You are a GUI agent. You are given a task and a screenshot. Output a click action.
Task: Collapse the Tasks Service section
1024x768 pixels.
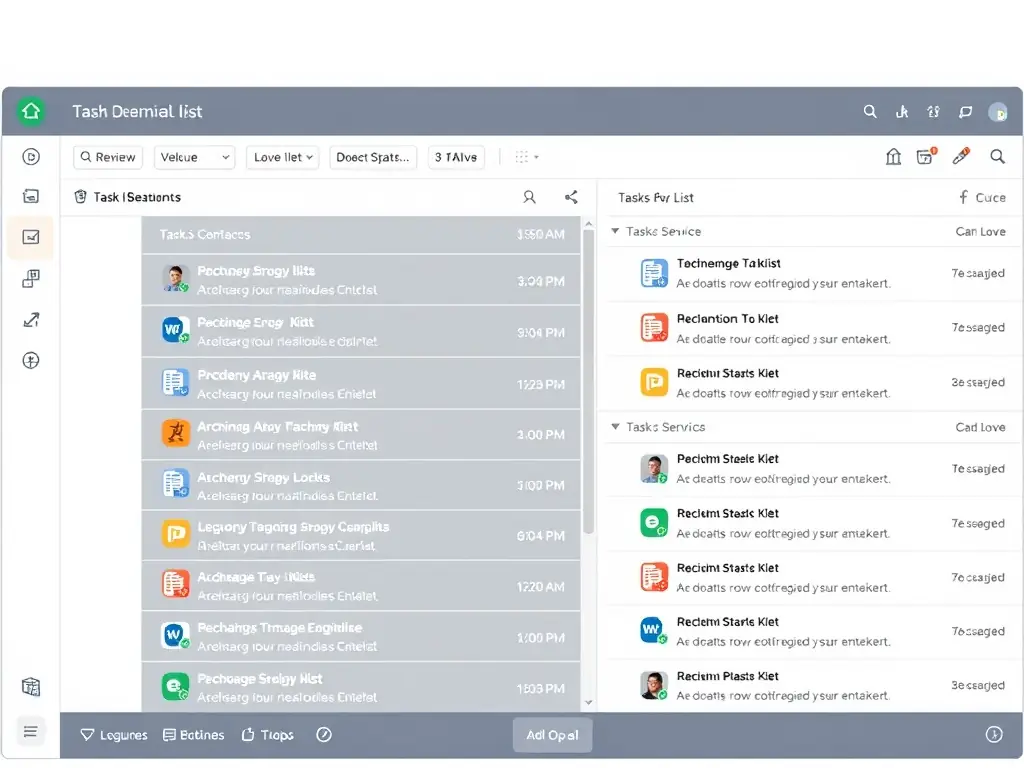[x=613, y=231]
